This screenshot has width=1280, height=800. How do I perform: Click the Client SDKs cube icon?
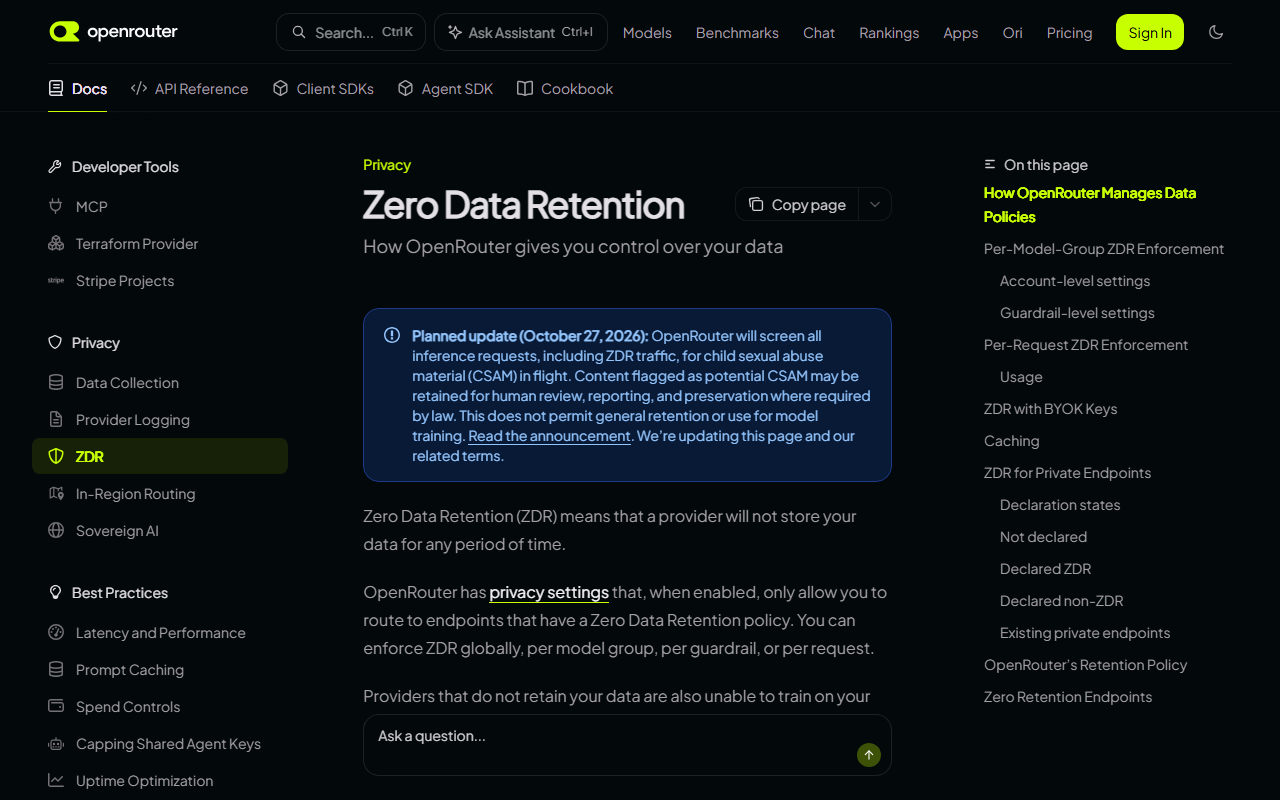click(281, 88)
